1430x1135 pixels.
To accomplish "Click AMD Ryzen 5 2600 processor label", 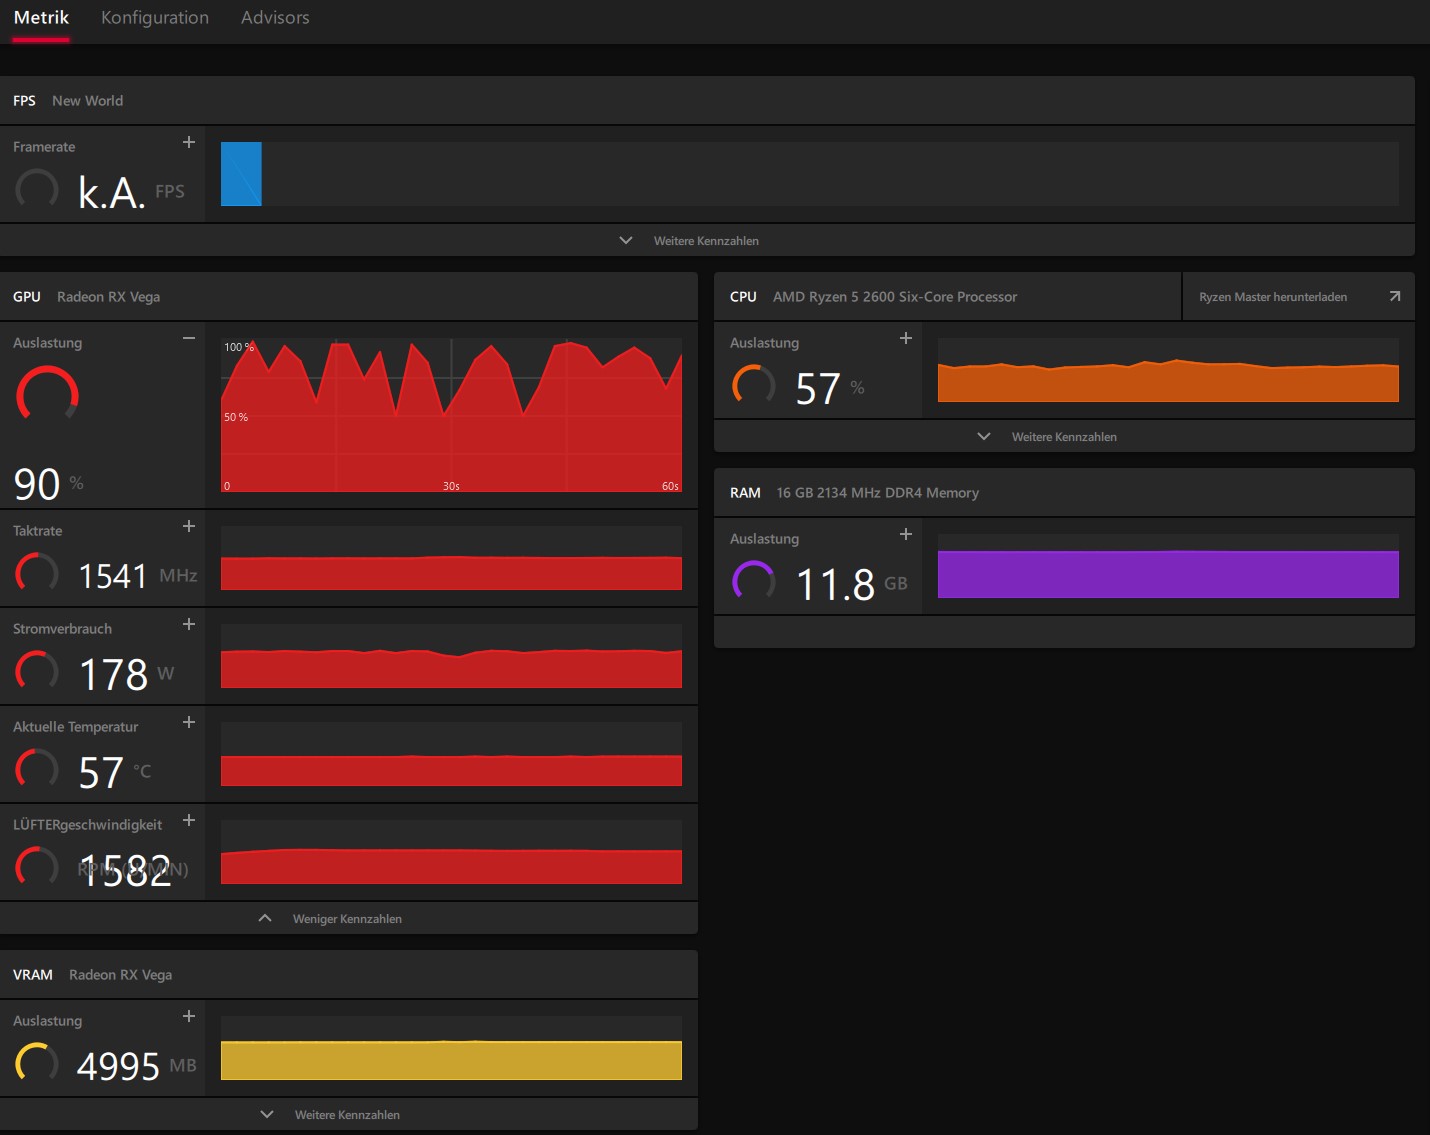I will [895, 297].
